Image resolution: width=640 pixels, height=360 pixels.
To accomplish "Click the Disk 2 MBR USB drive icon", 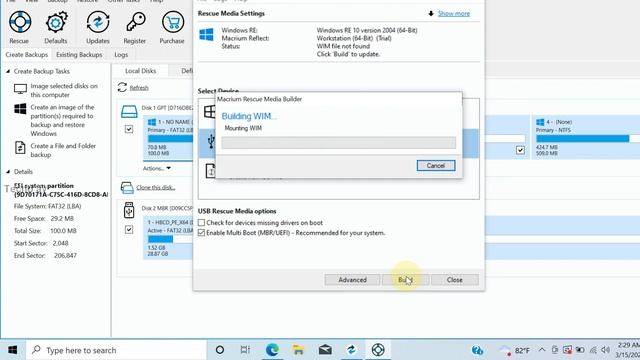I will (x=129, y=210).
